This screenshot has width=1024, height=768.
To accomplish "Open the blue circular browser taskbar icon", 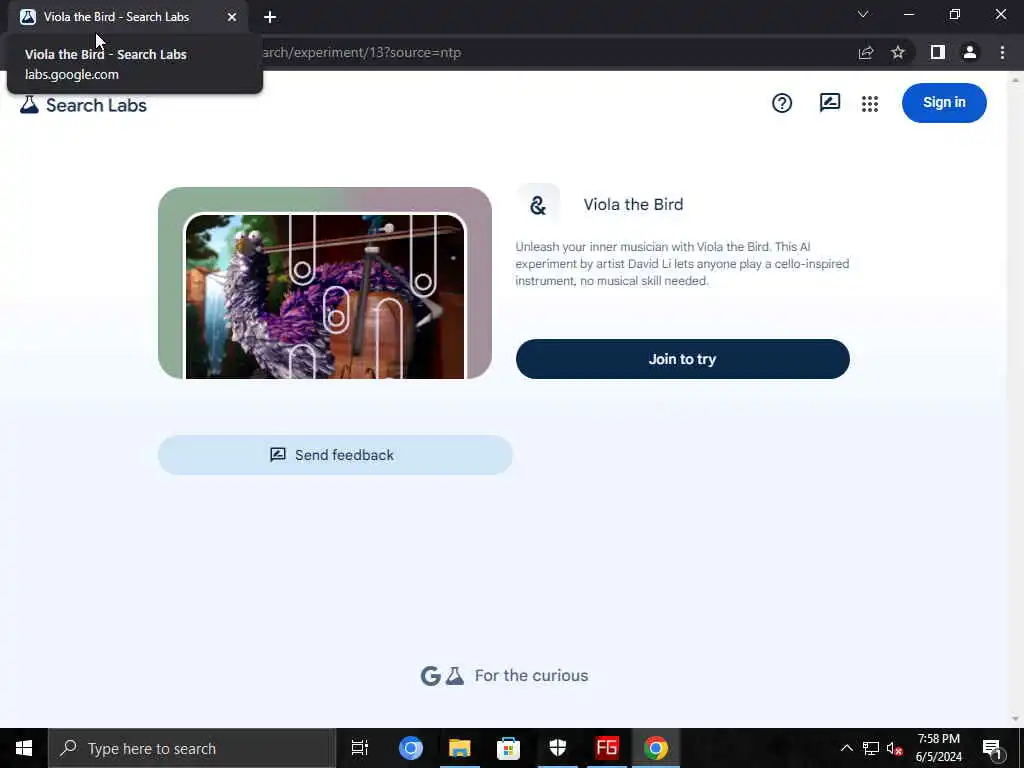I will tap(411, 748).
